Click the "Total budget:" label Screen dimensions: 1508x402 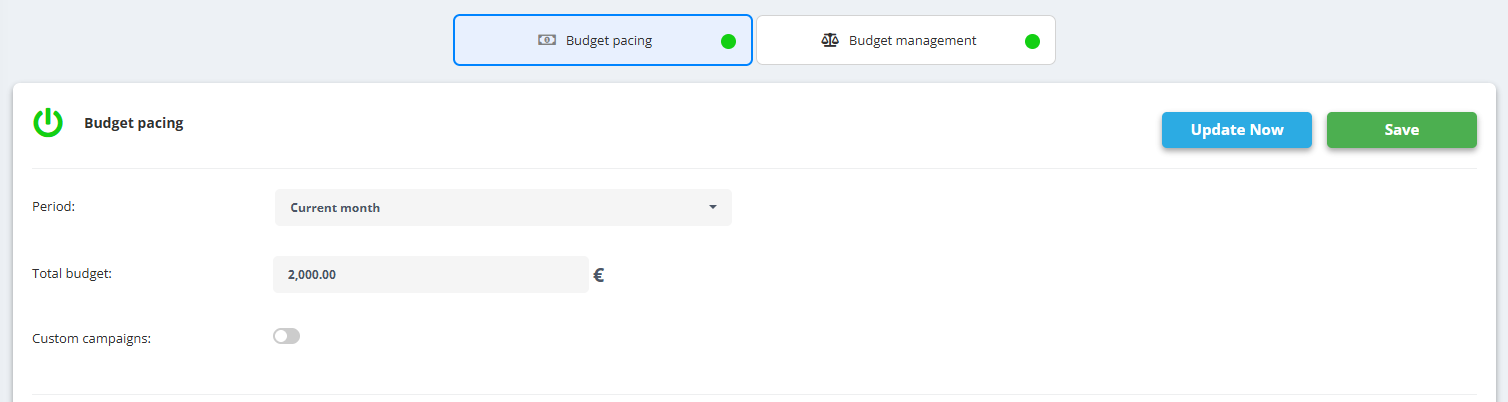tap(72, 272)
